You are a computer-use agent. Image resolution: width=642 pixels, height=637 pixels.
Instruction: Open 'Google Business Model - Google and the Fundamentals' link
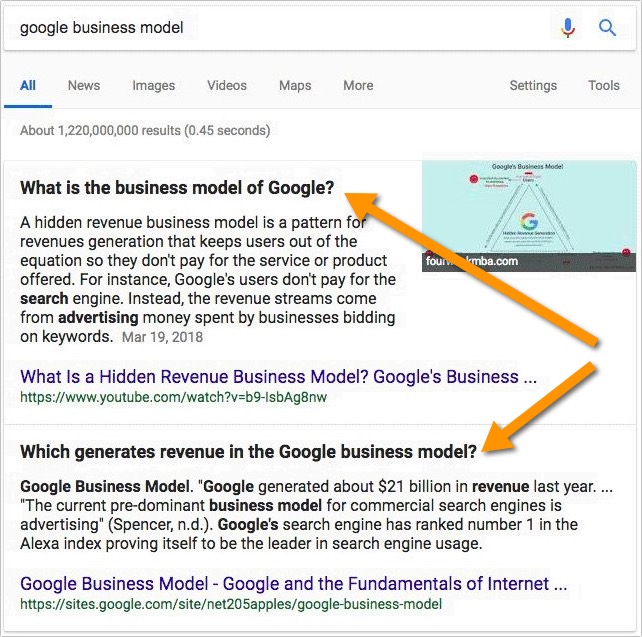click(x=294, y=584)
